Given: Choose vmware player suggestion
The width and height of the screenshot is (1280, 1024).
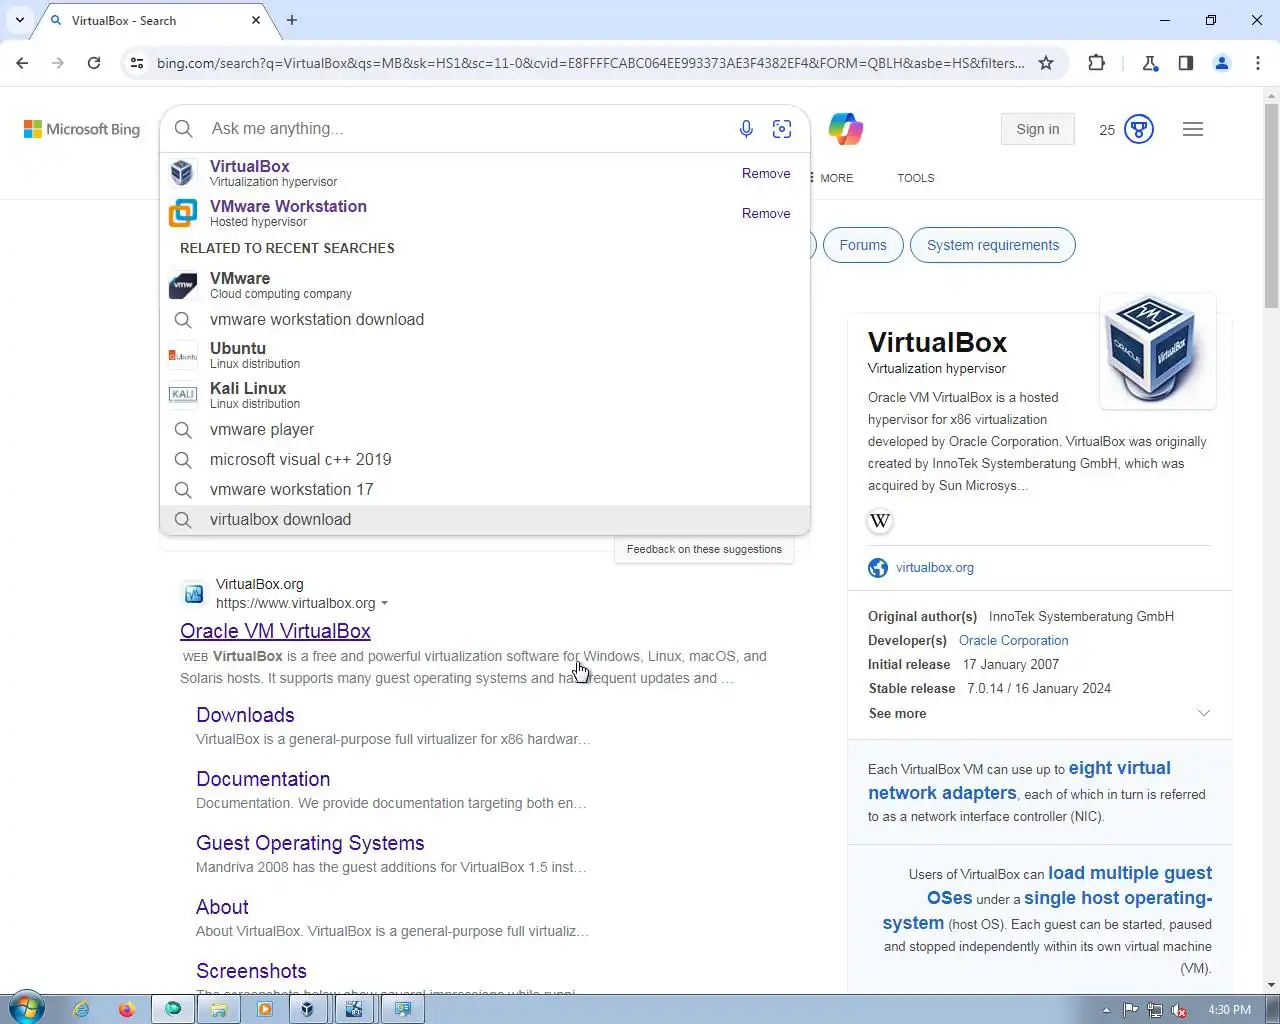Looking at the screenshot, I should 484,430.
